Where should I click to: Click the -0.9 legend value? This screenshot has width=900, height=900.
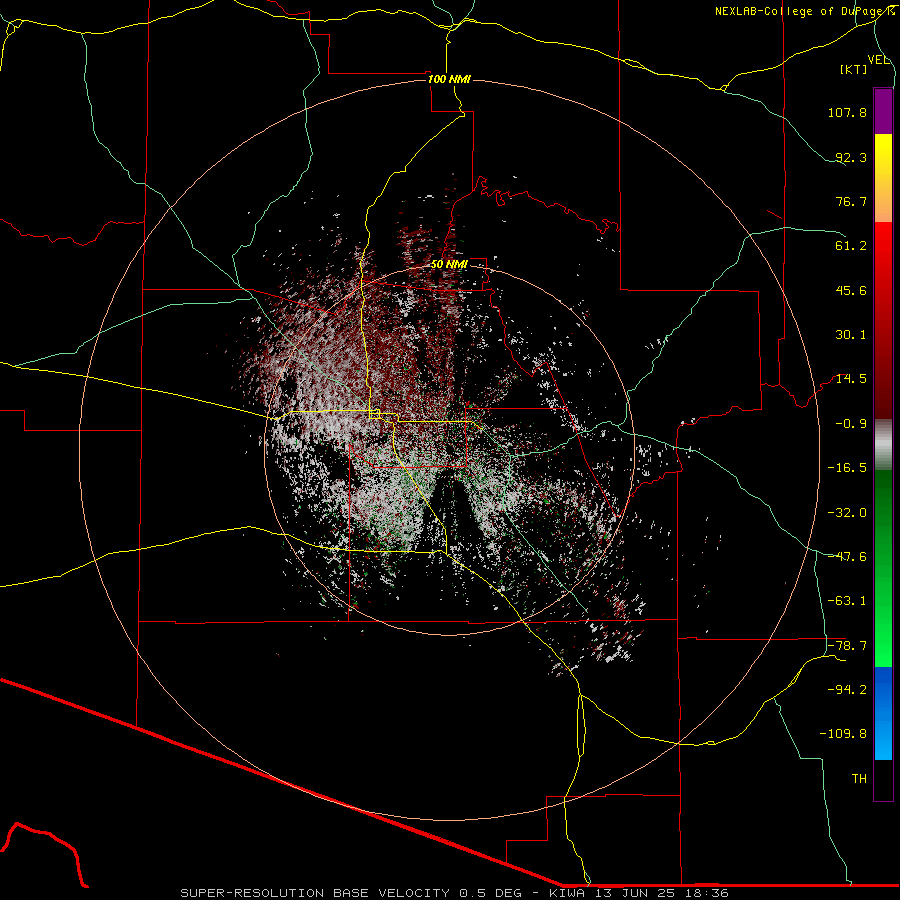pos(851,424)
